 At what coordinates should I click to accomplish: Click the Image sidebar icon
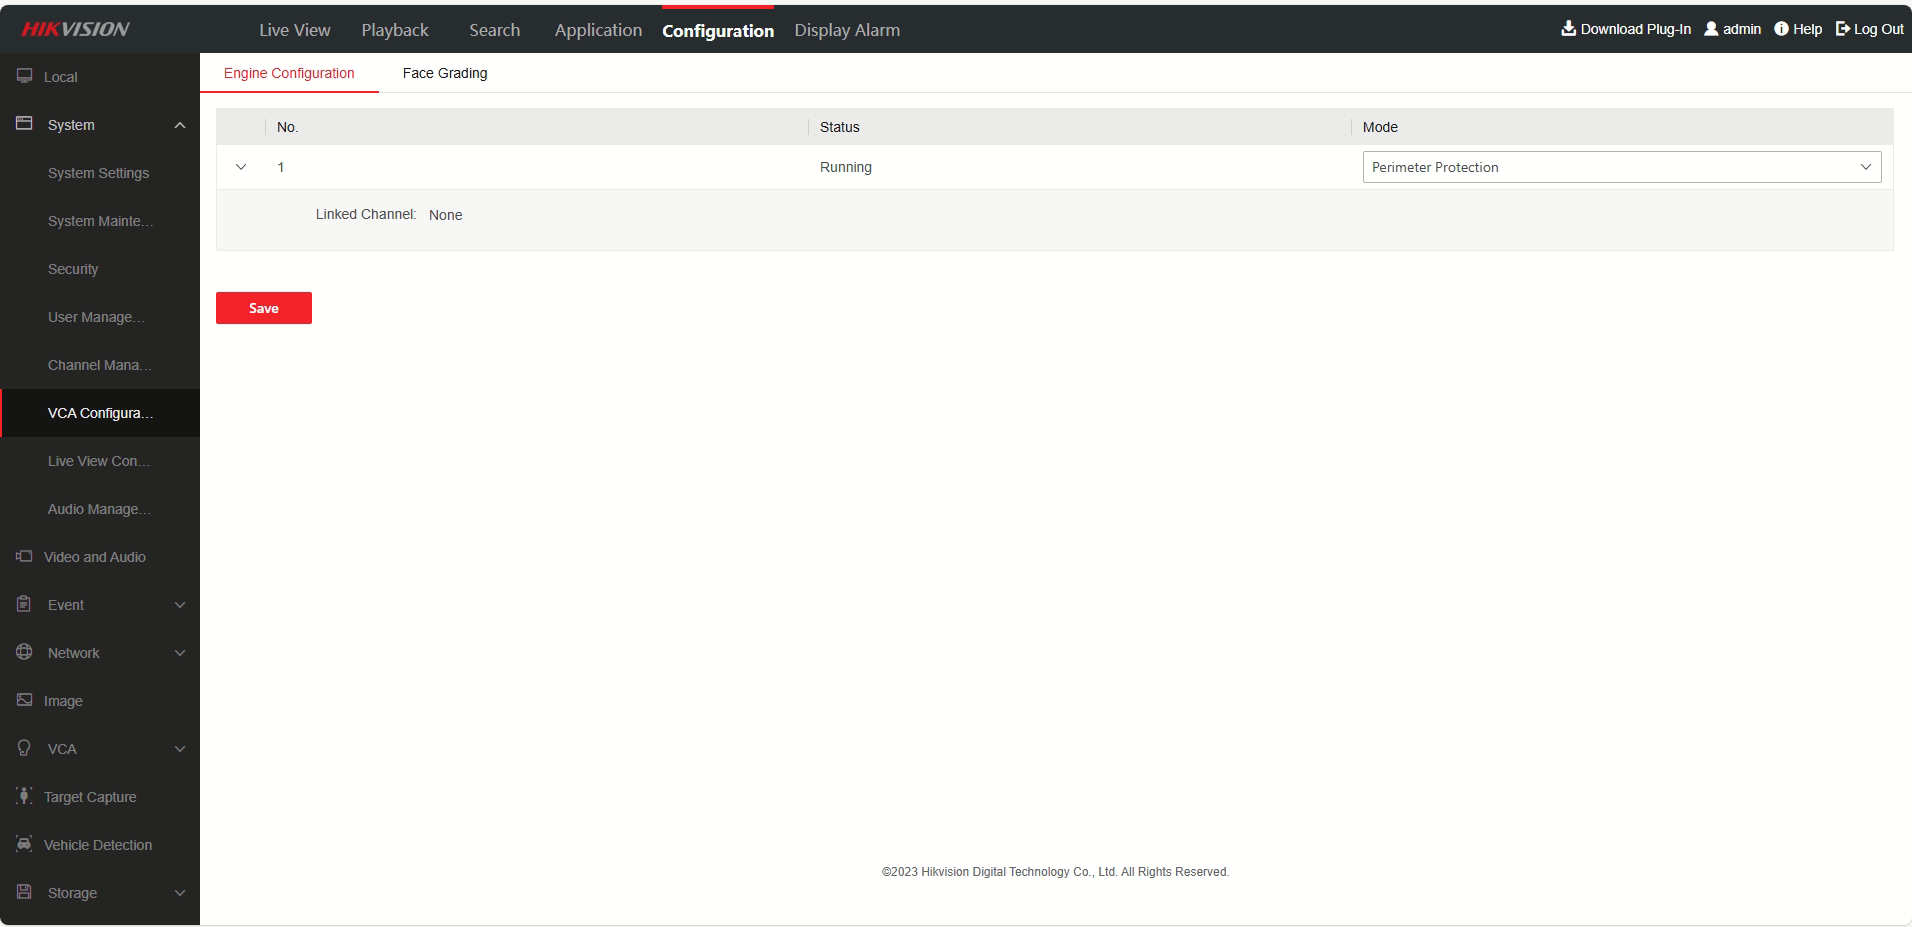(24, 701)
